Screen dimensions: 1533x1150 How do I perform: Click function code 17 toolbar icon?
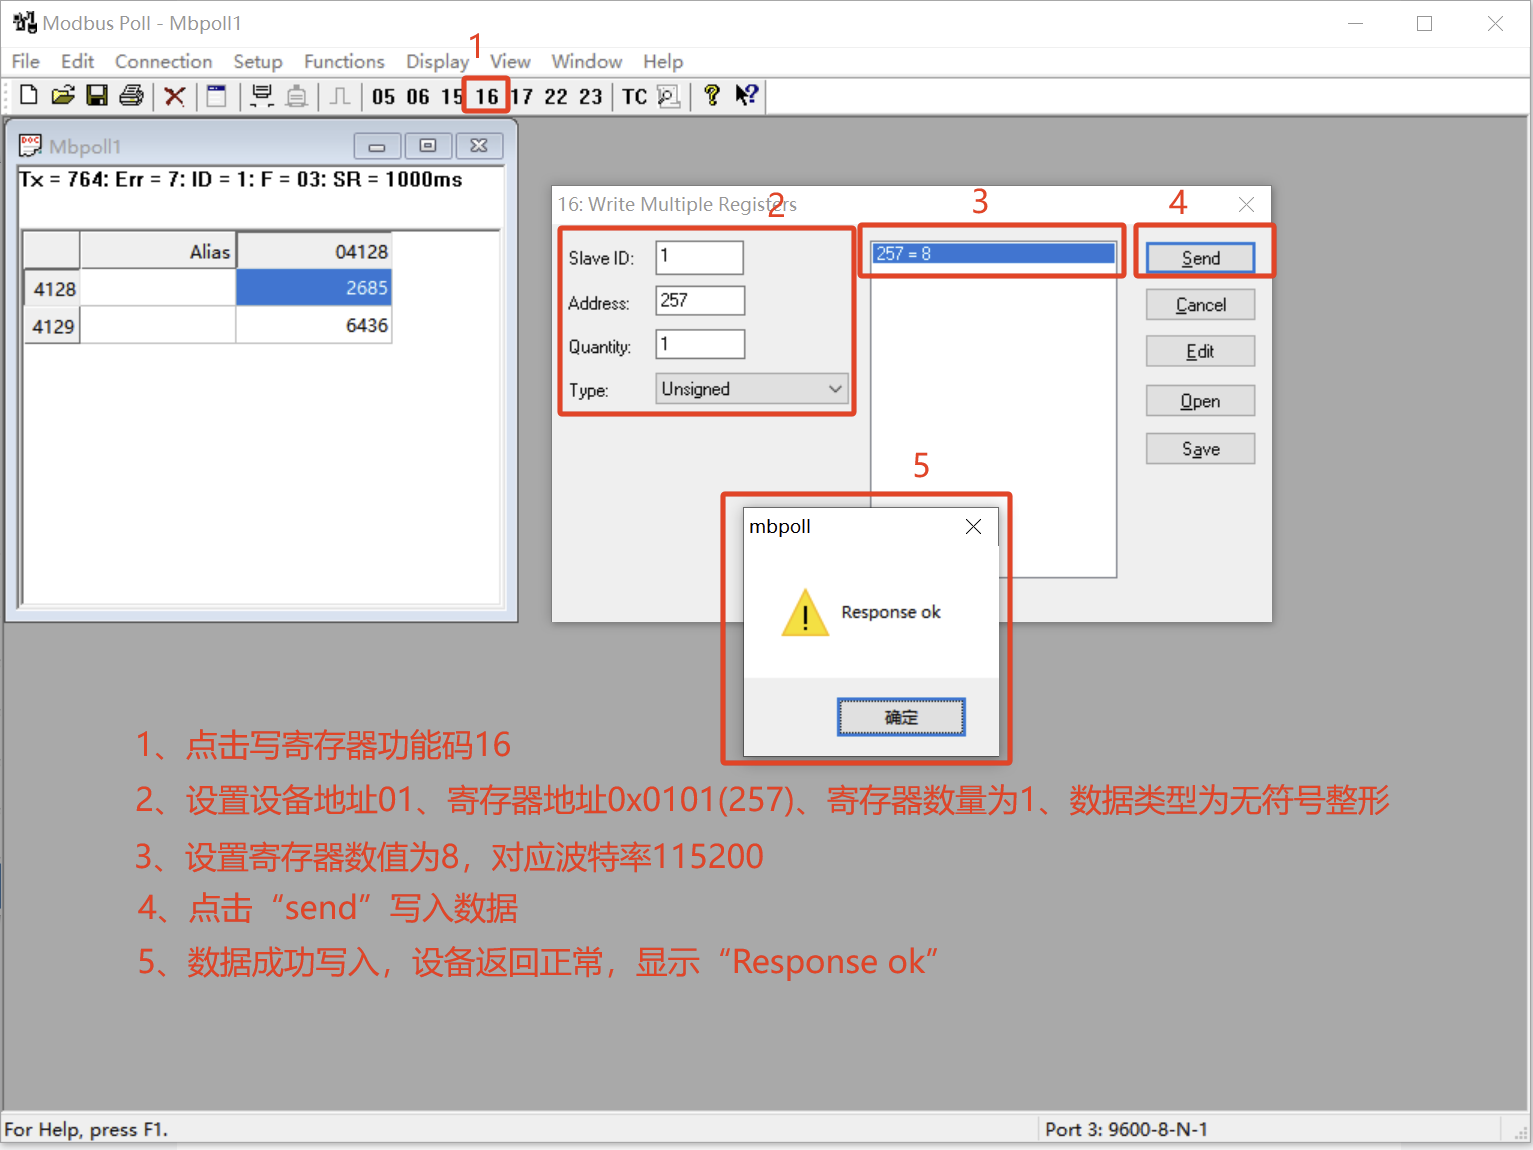522,96
